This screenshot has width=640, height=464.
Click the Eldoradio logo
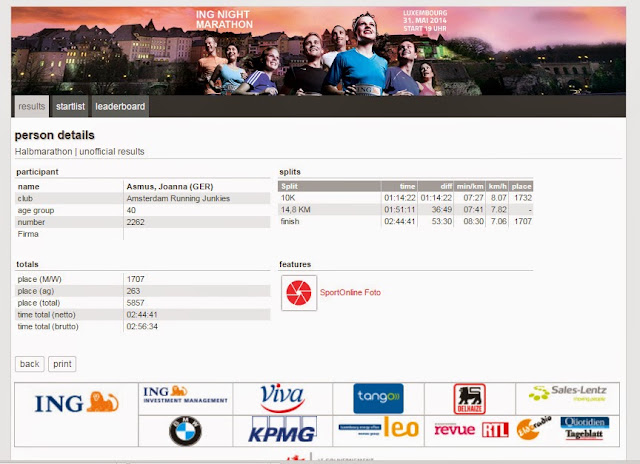click(533, 428)
